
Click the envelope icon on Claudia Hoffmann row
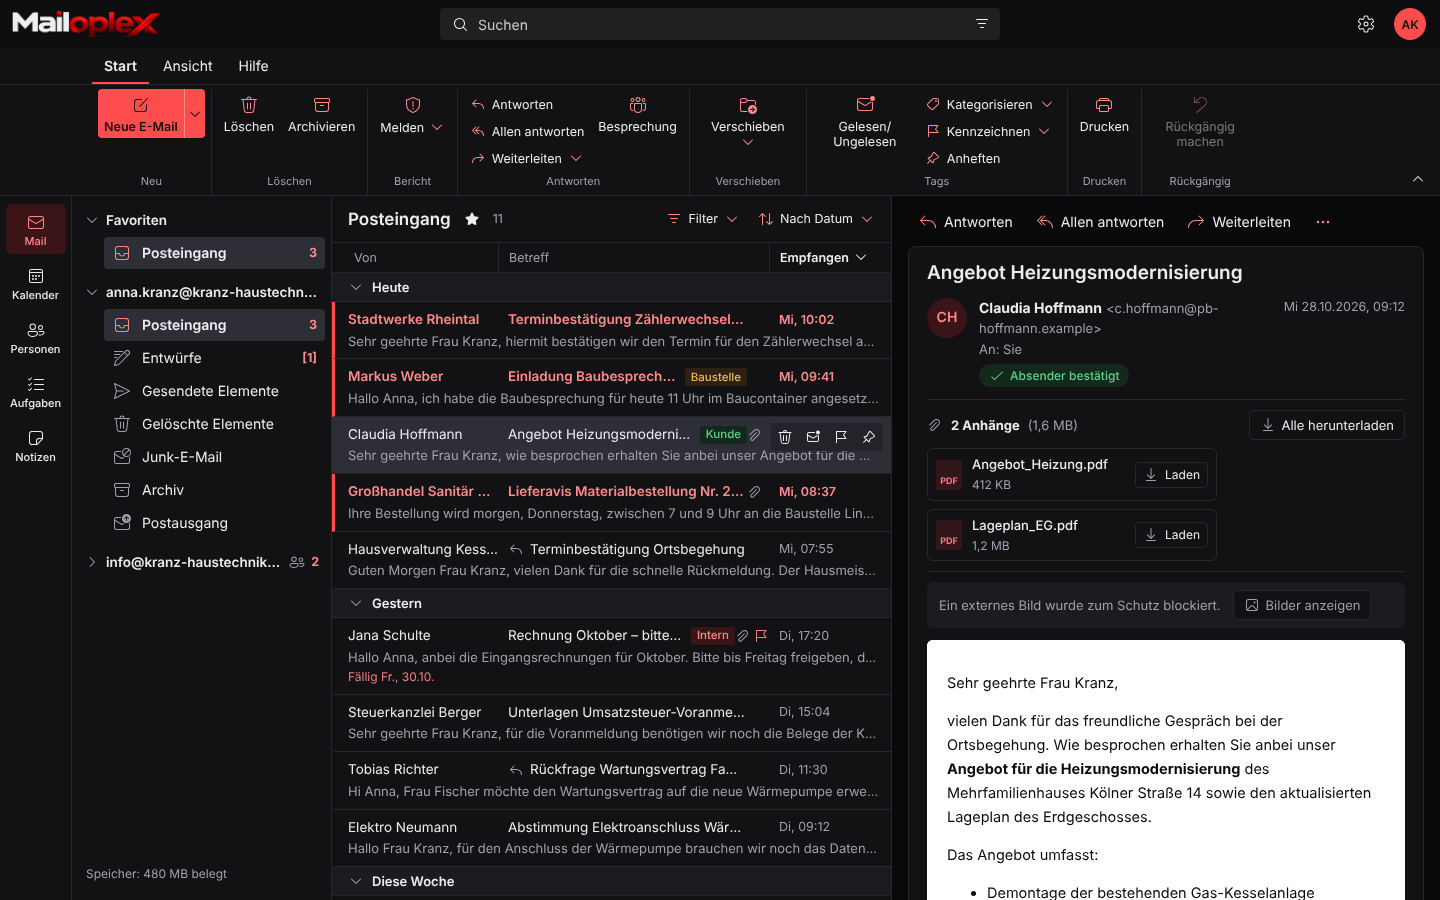(813, 436)
